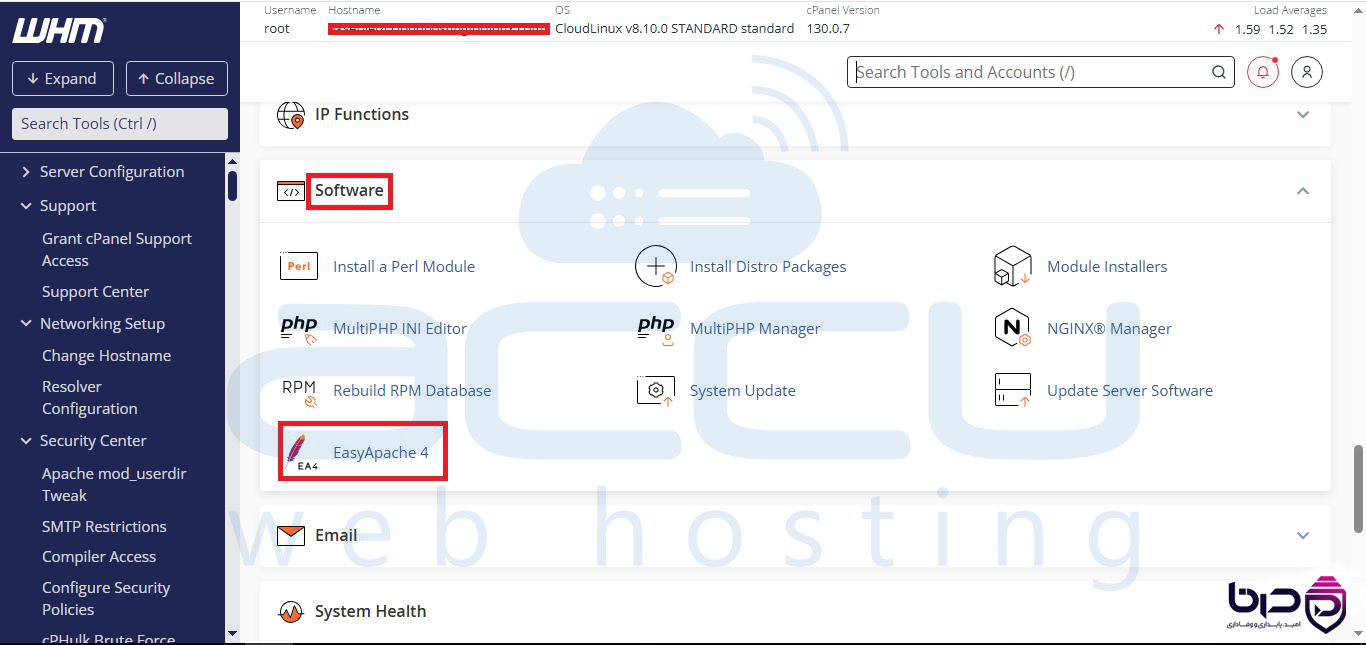Click the Expand button
Screen dimensions: 1366x645
tap(63, 79)
